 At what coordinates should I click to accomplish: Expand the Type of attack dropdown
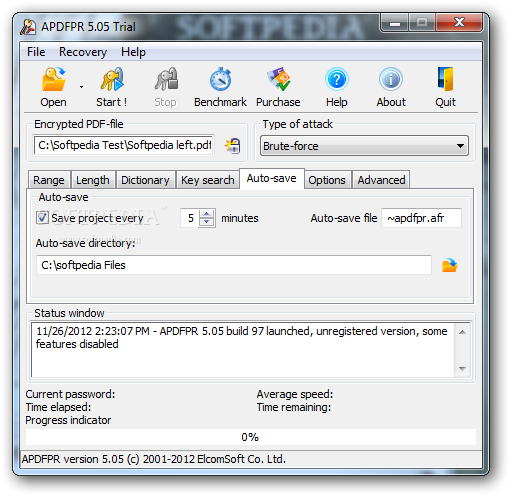click(x=364, y=146)
